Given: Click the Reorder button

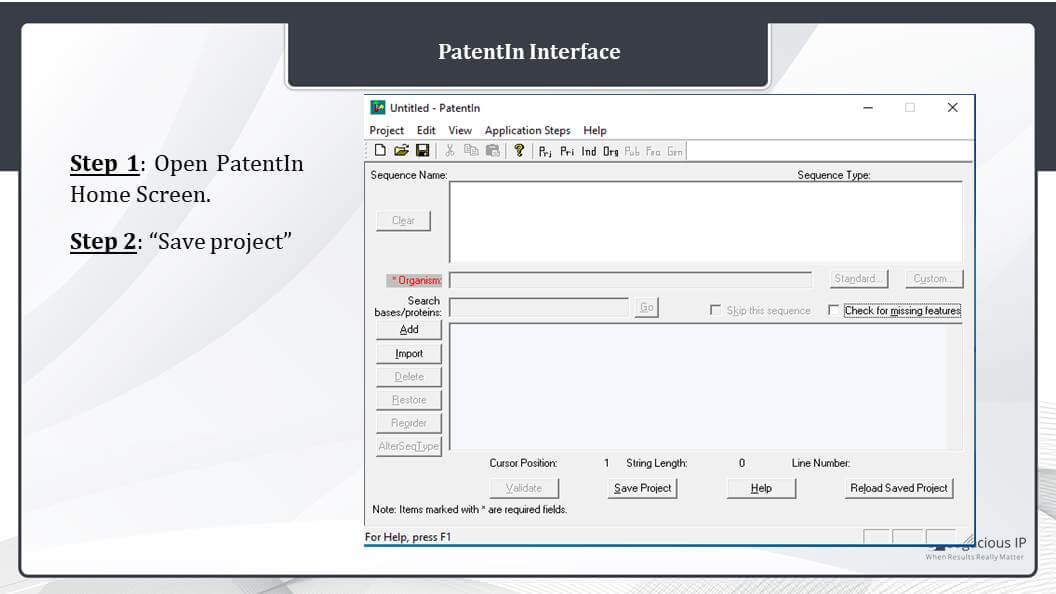Looking at the screenshot, I should pyautogui.click(x=409, y=423).
